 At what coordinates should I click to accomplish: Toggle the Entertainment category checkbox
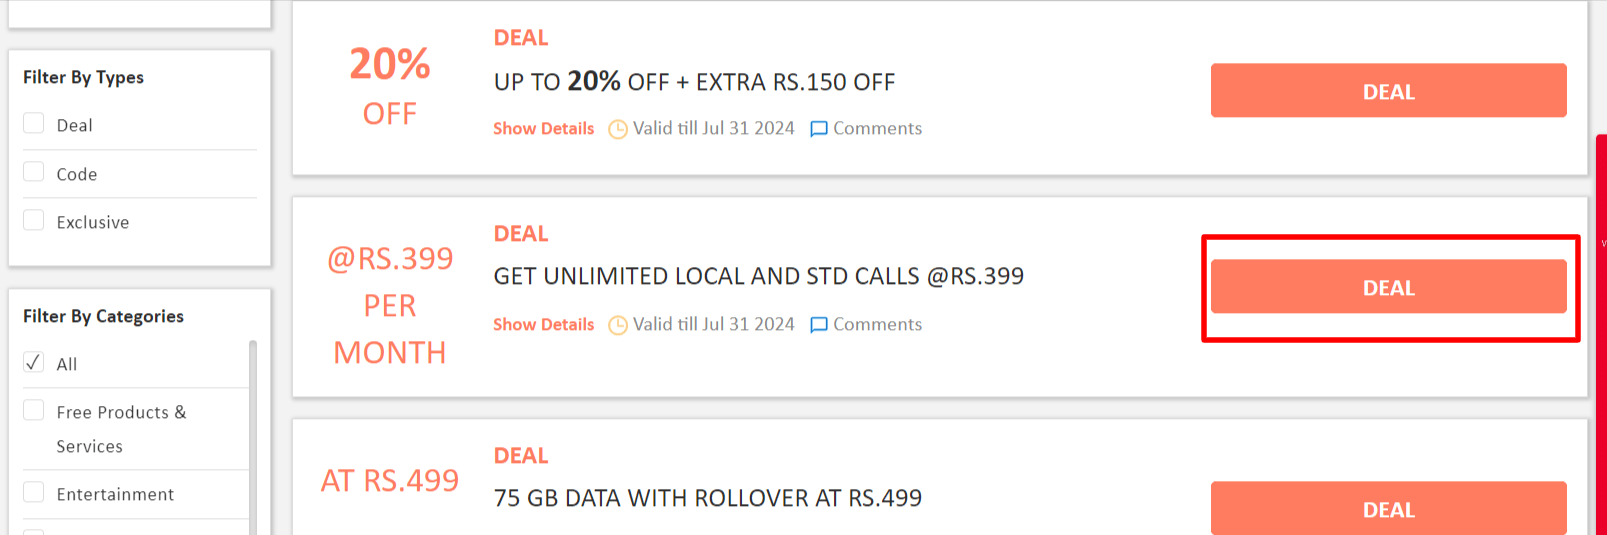[34, 492]
